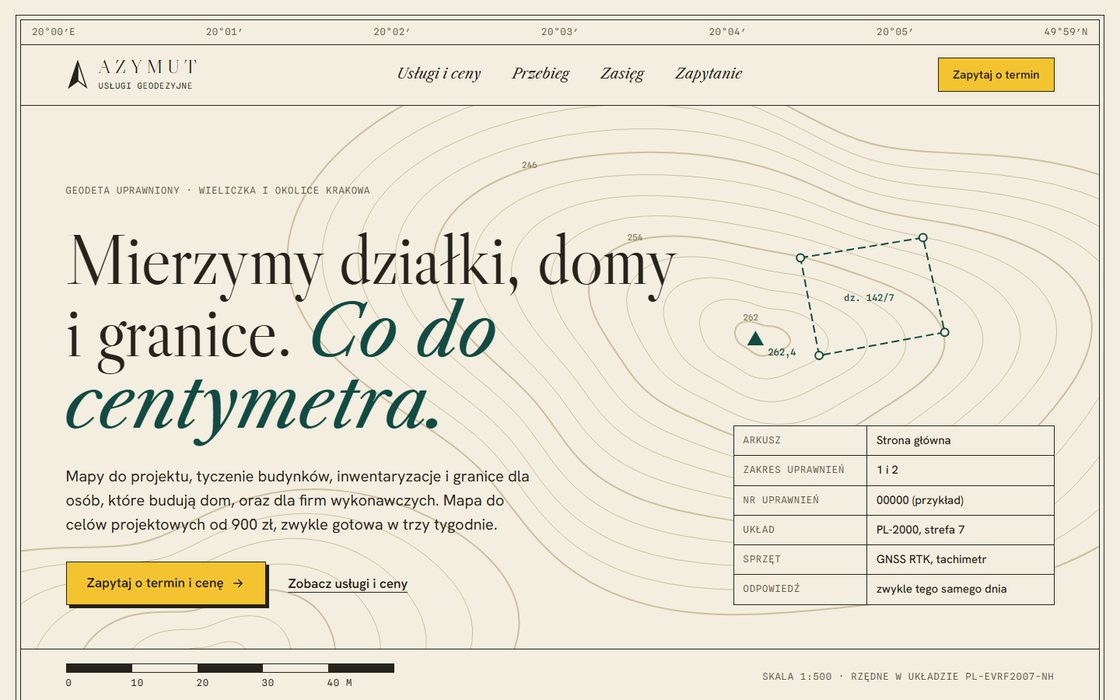Click the 'Co do centymetra.' green headline
The width and height of the screenshot is (1120, 700).
click(281, 369)
